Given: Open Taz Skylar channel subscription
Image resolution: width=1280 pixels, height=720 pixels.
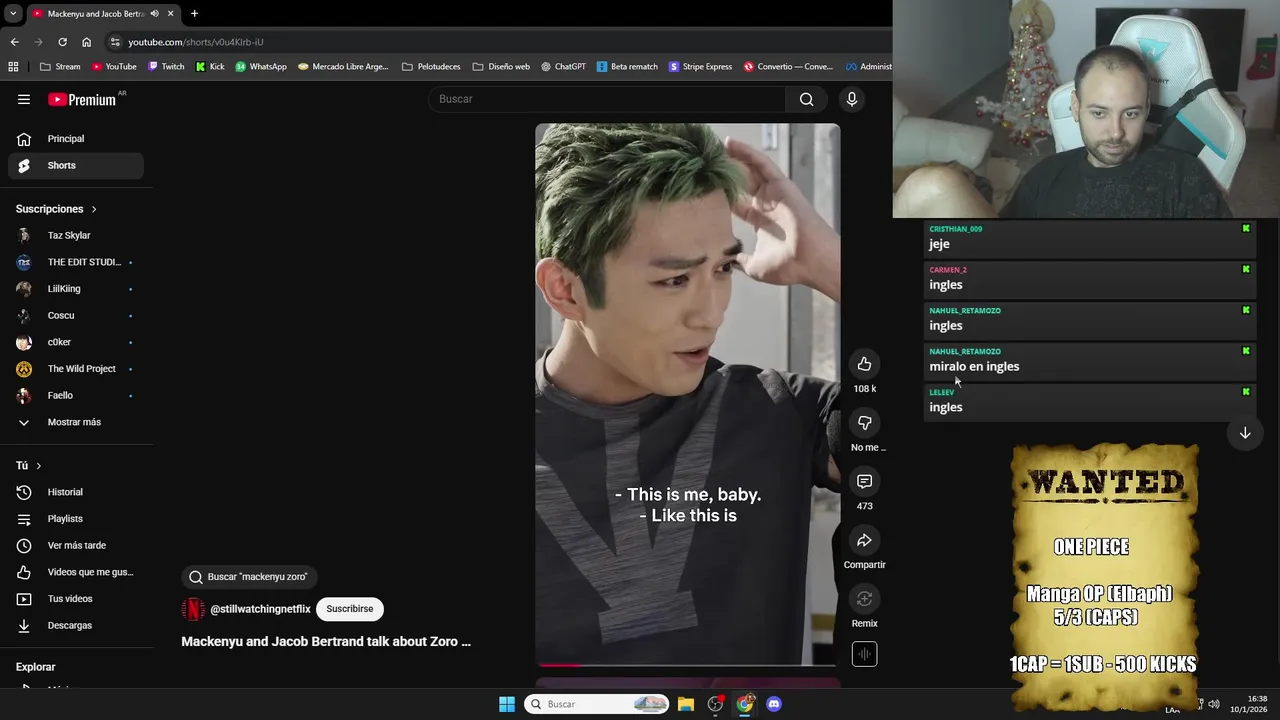Looking at the screenshot, I should click(76, 235).
